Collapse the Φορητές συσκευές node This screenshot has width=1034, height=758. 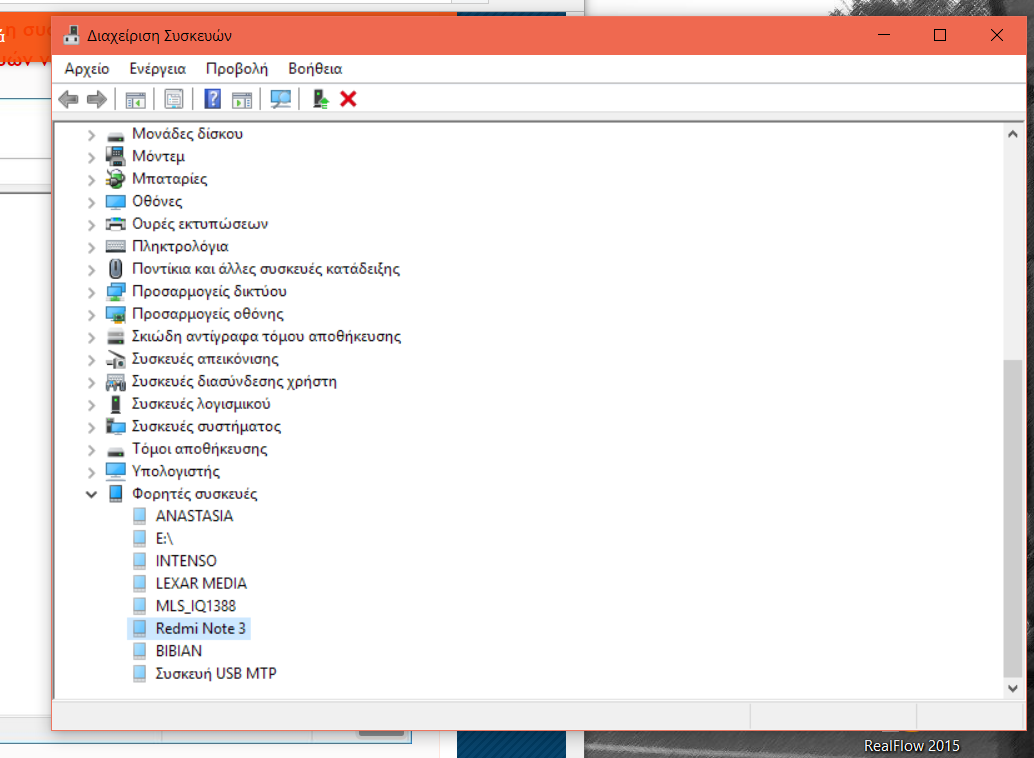(x=92, y=494)
